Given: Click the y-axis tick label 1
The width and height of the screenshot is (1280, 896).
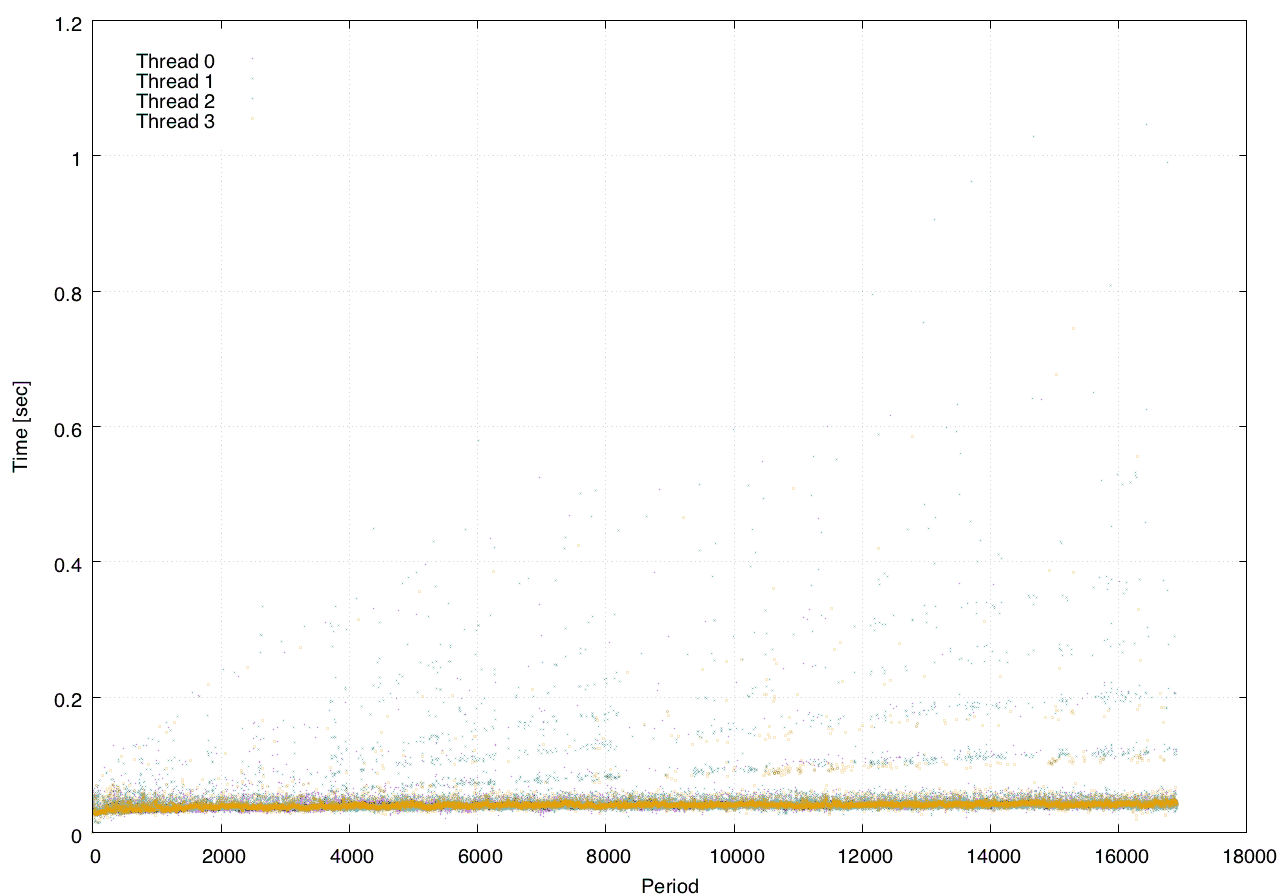Looking at the screenshot, I should coord(76,156).
